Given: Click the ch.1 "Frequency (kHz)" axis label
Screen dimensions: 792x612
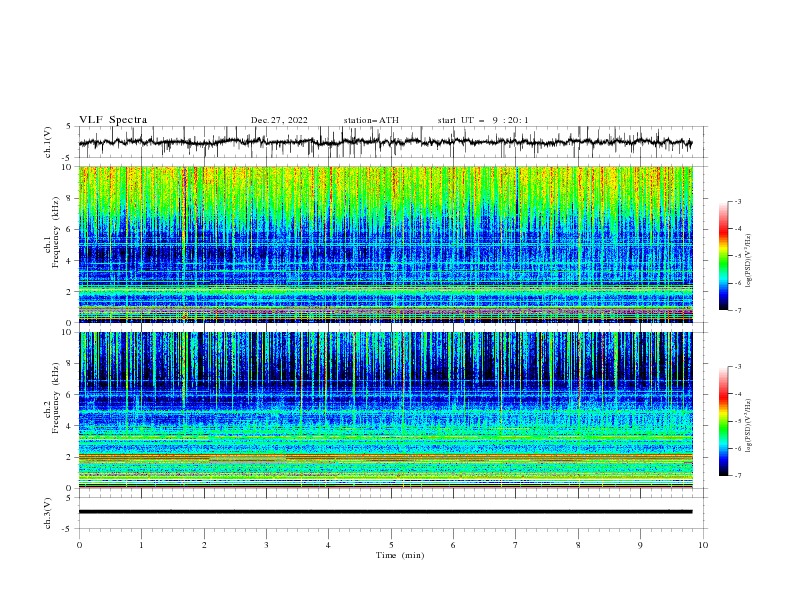Looking at the screenshot, I should 56,233.
